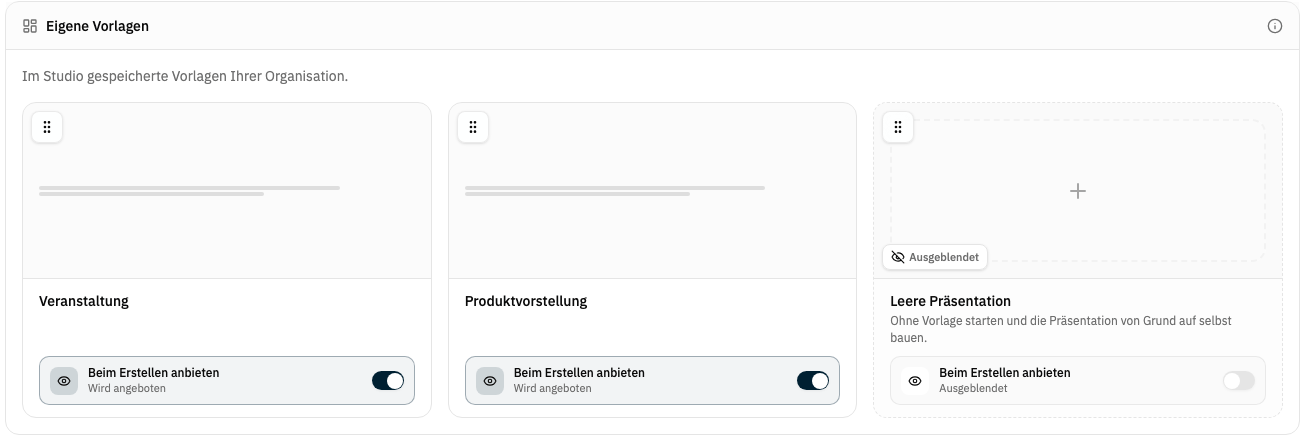Viewport: 1305px width, 438px height.
Task: Turn off the Produktvorstellung offer switch
Action: pos(813,381)
